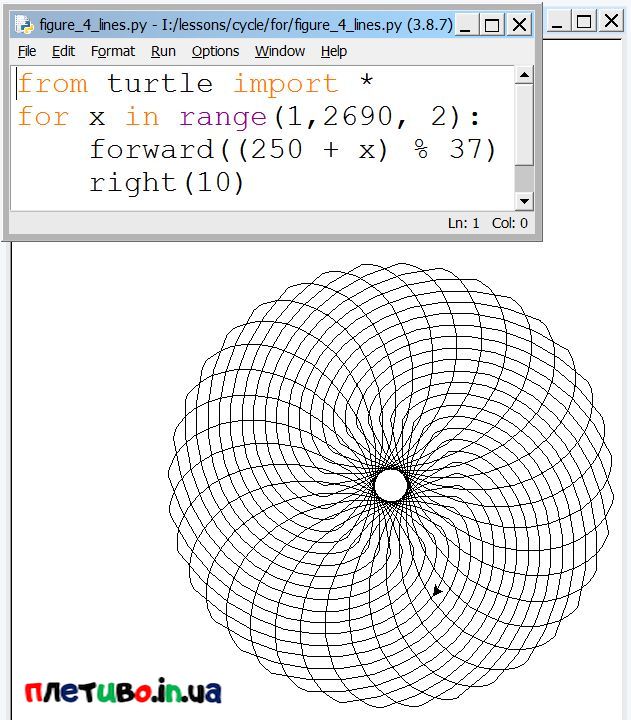Click the 'right(10)' code line
The image size is (631, 720).
166,183
